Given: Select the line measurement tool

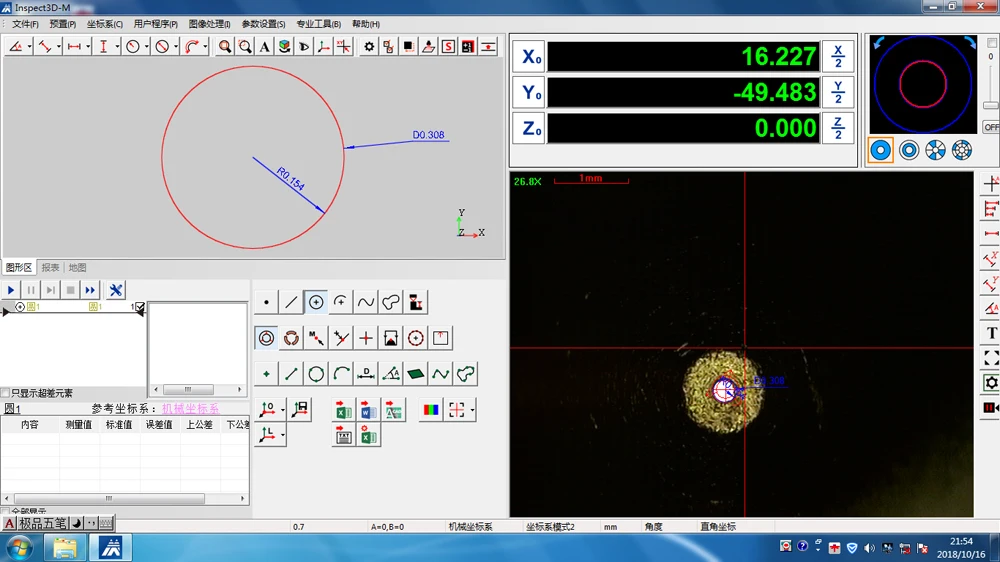Looking at the screenshot, I should coord(291,302).
